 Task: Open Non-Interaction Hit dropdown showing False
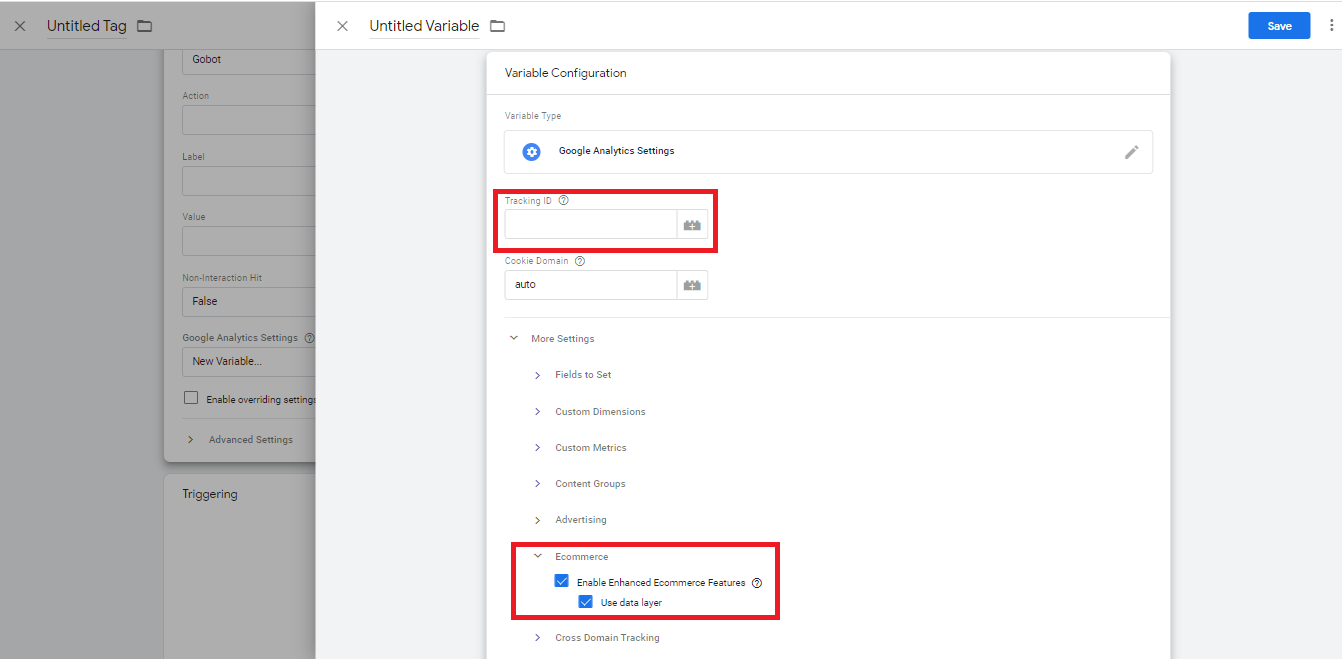(x=249, y=301)
